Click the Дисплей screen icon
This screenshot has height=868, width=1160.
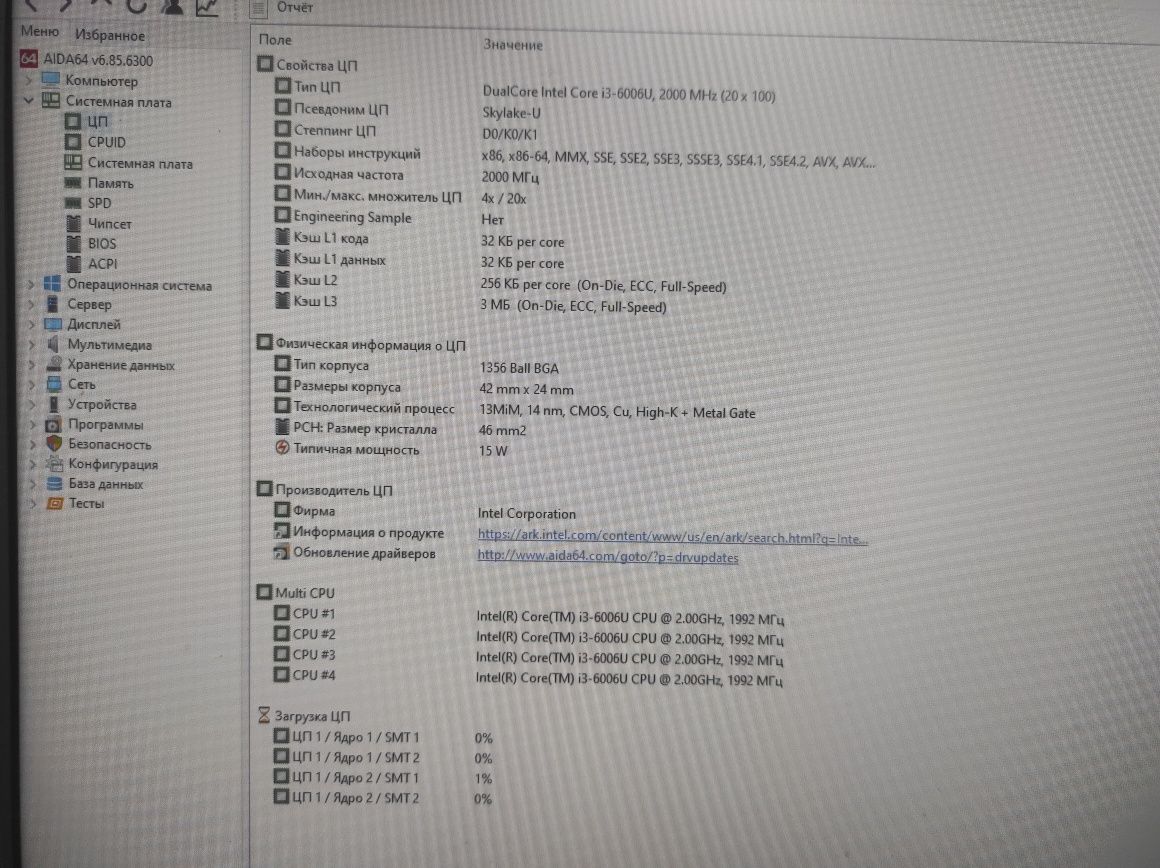[53, 324]
